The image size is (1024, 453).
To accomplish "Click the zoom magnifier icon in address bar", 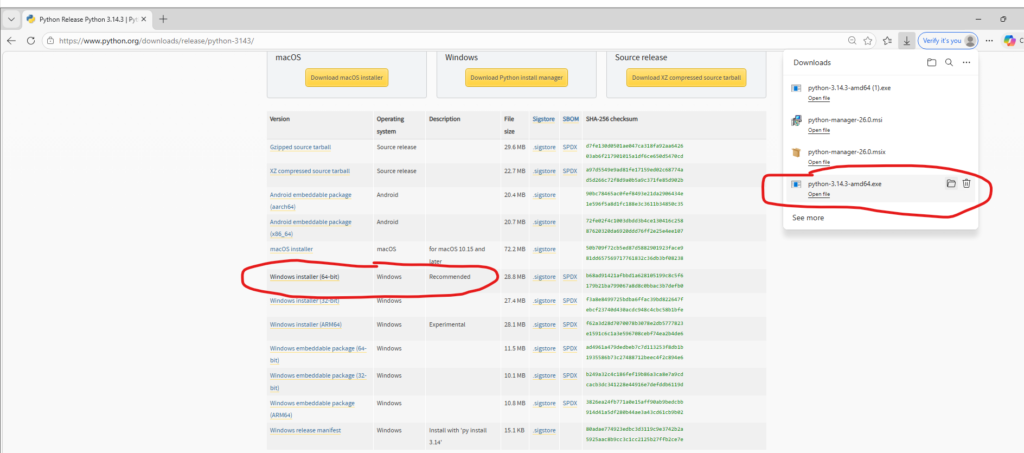I will click(x=852, y=41).
